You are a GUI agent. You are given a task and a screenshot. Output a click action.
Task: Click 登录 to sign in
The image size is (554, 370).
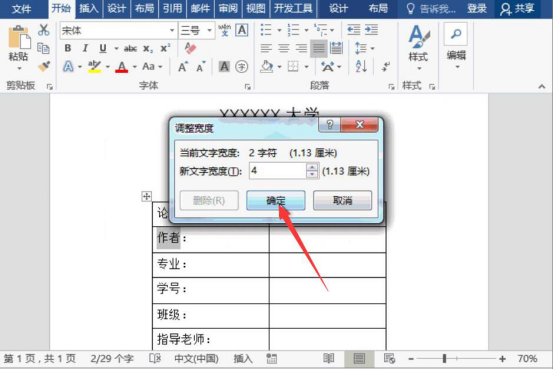coord(477,8)
